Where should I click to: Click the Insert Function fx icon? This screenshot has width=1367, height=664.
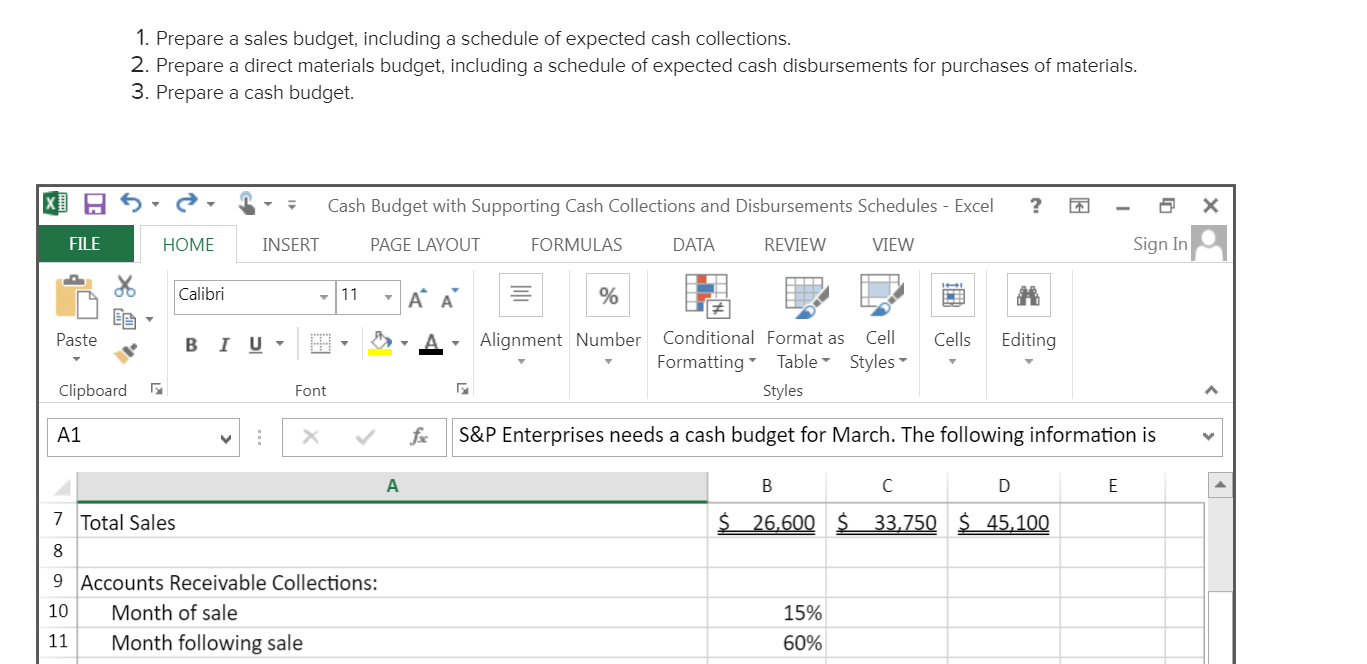[x=418, y=437]
